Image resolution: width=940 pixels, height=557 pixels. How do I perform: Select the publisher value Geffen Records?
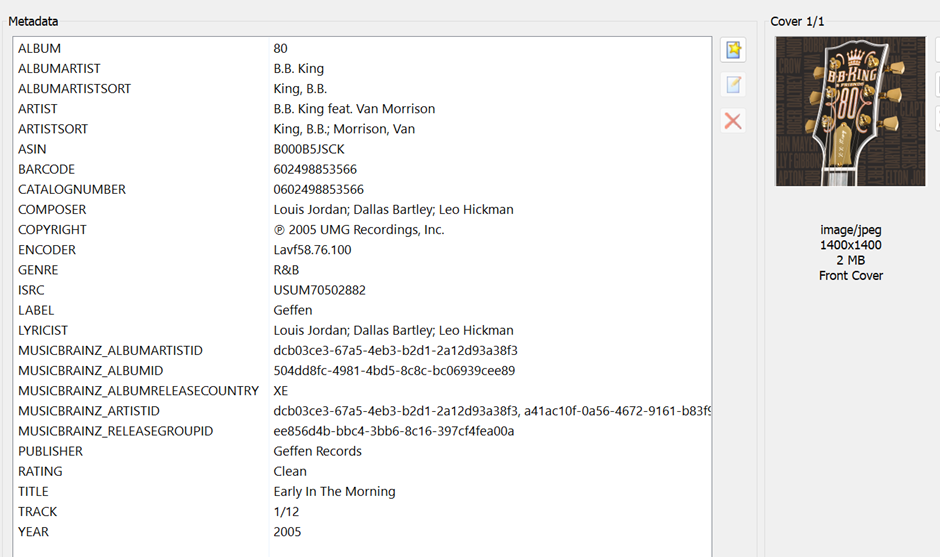(318, 451)
